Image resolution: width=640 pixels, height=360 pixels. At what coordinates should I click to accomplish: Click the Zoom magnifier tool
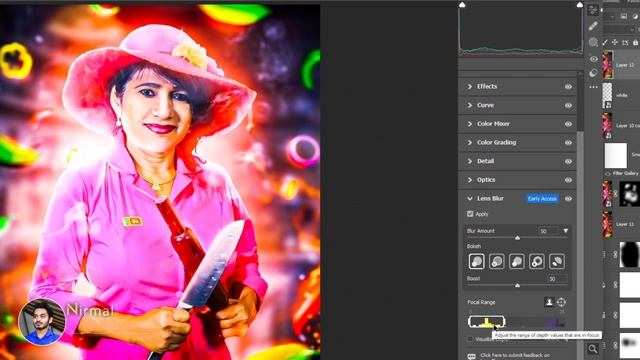tap(593, 349)
